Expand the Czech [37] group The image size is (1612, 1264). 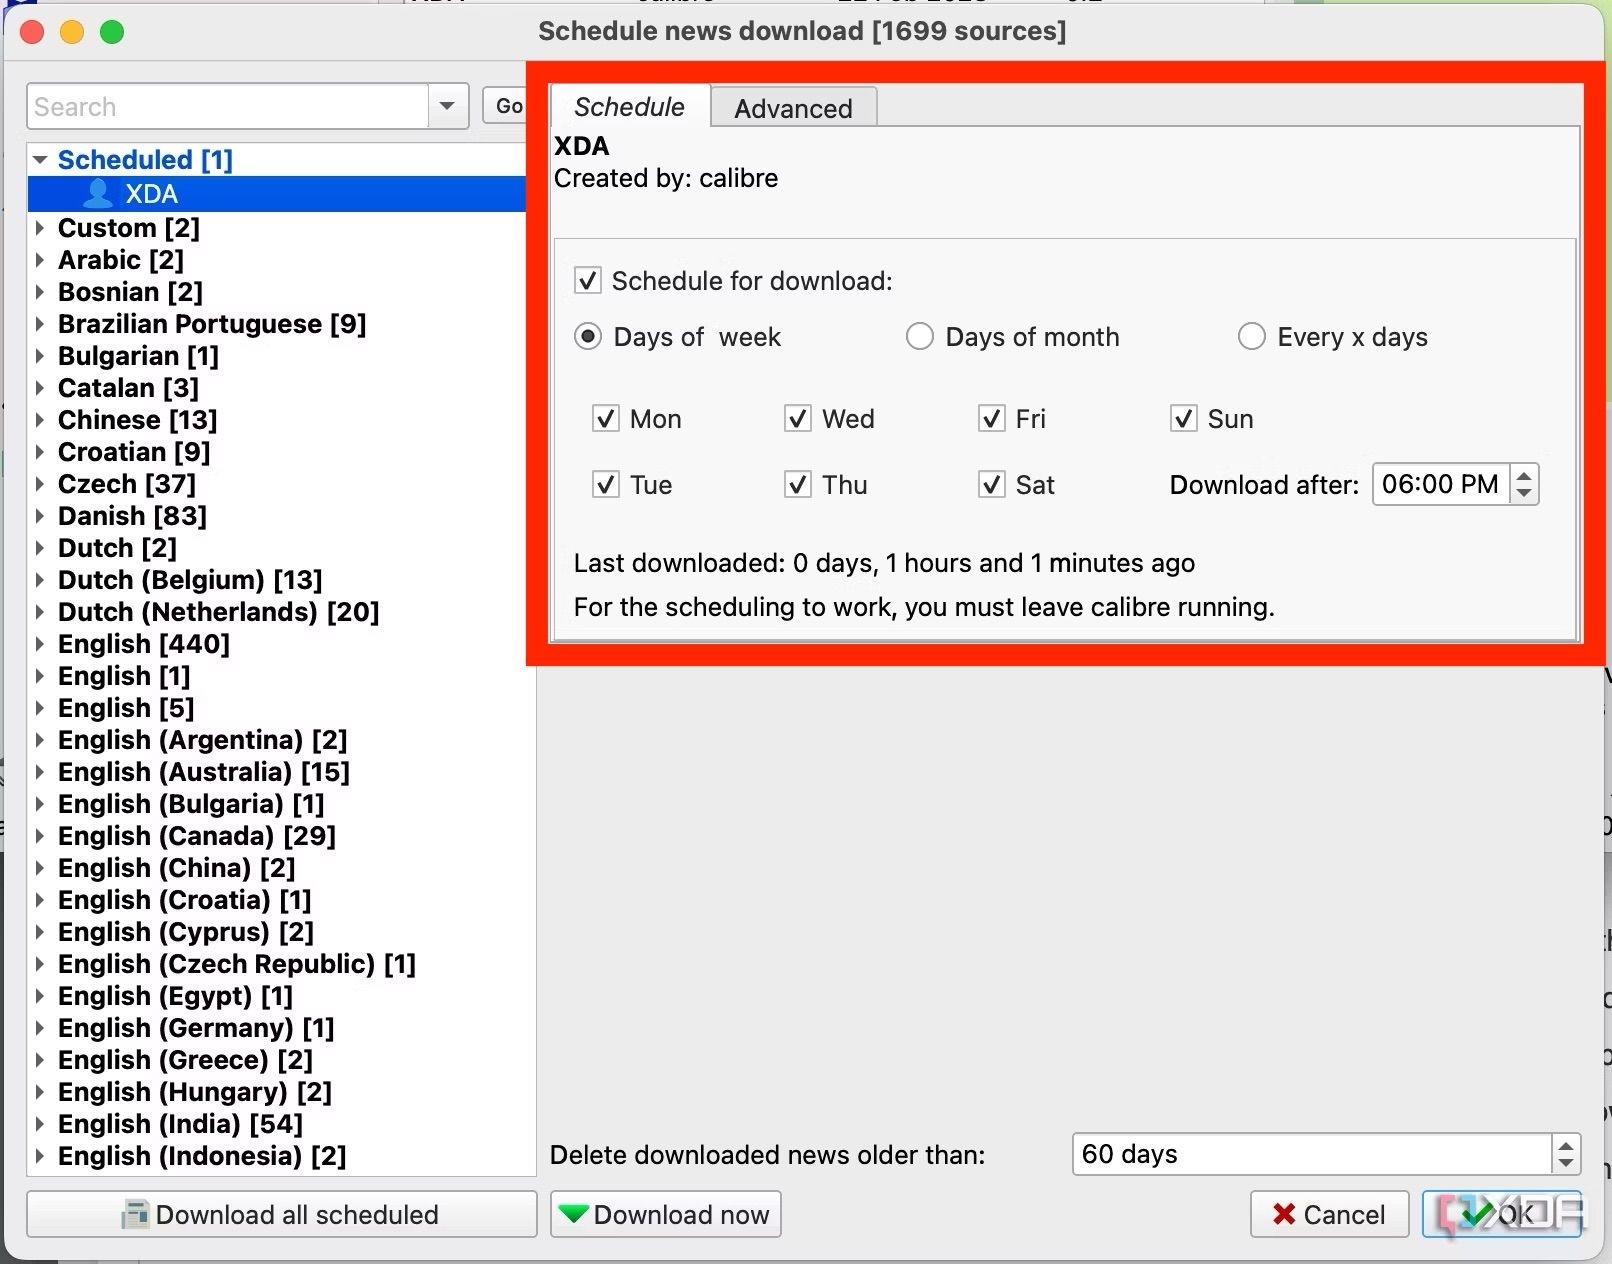(x=40, y=483)
